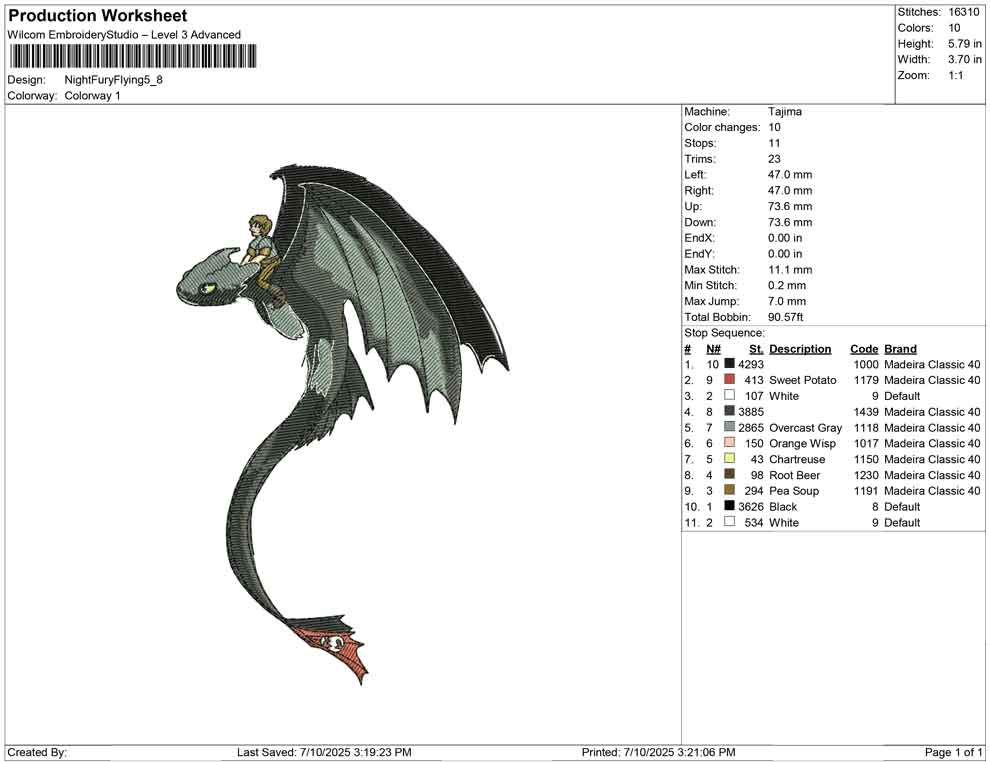Click the Description column header
The height and width of the screenshot is (762, 990).
[x=800, y=349]
